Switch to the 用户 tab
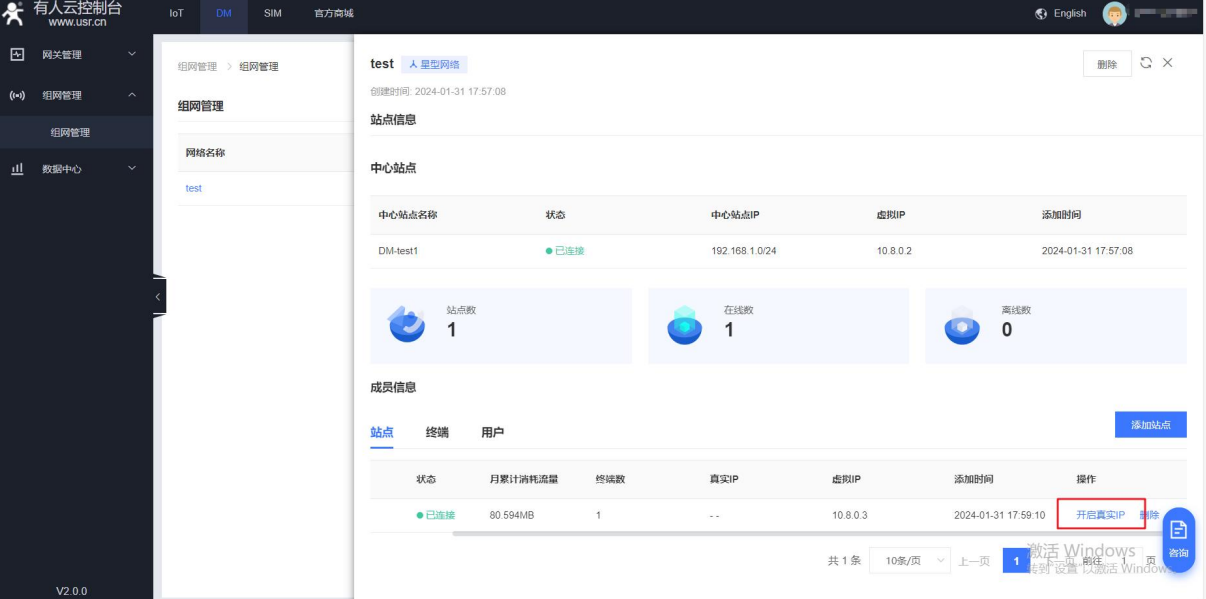 point(492,433)
